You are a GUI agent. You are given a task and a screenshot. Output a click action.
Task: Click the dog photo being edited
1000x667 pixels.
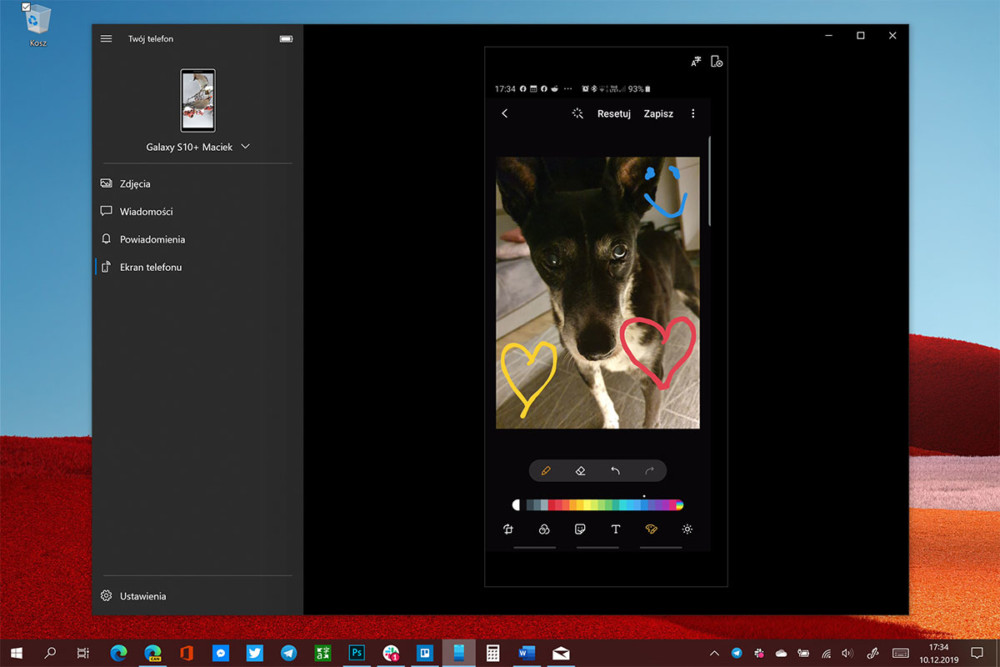tap(598, 293)
